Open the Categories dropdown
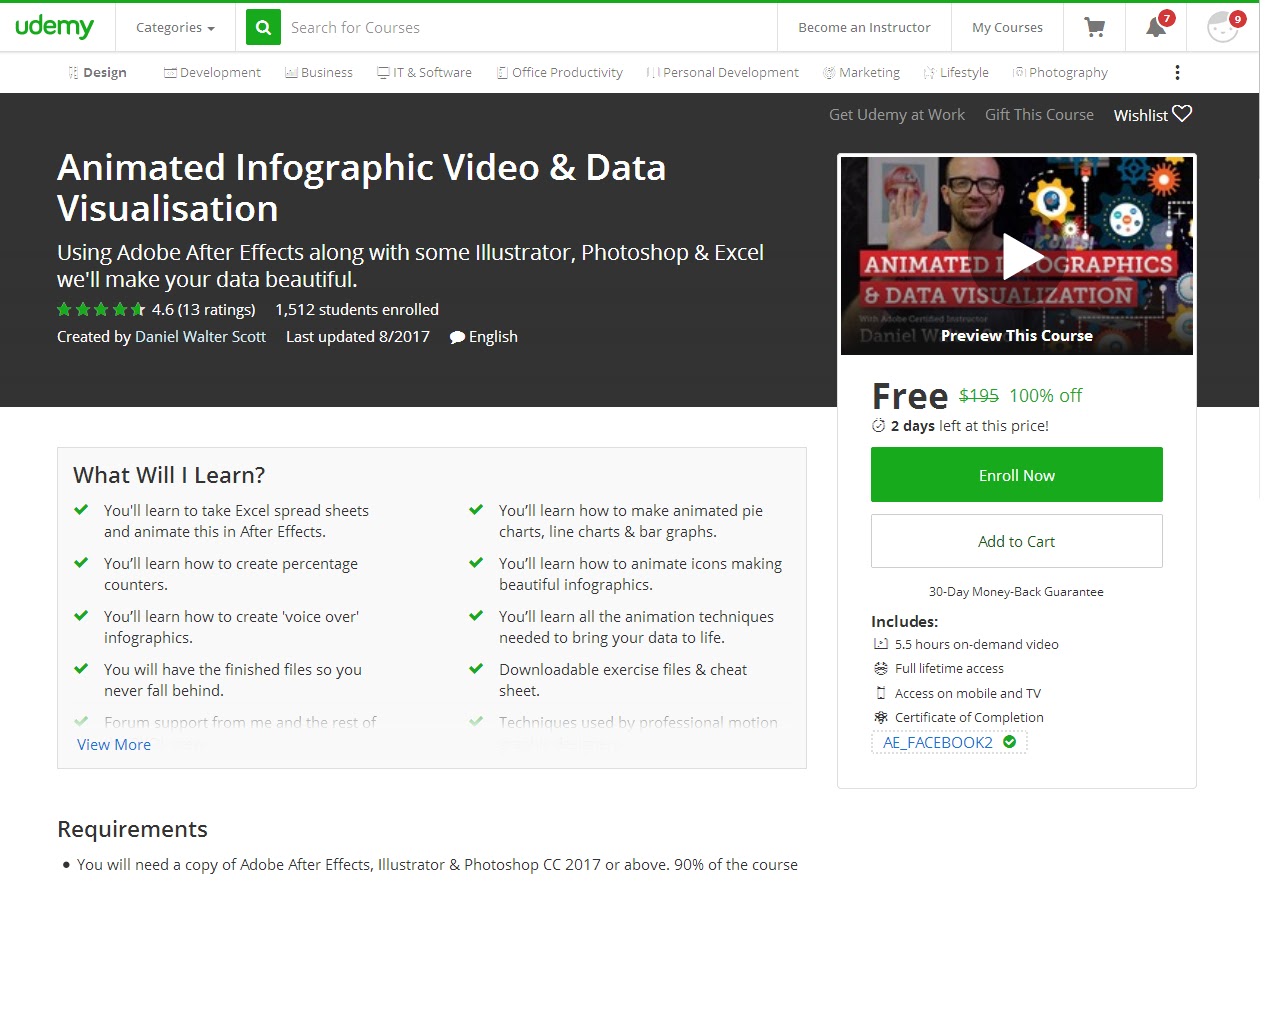 click(x=175, y=28)
